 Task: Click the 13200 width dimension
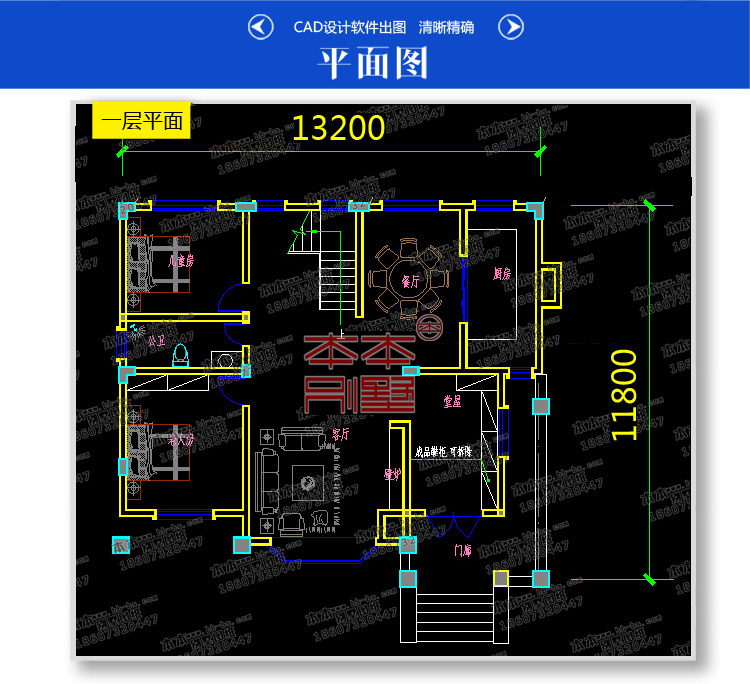338,128
